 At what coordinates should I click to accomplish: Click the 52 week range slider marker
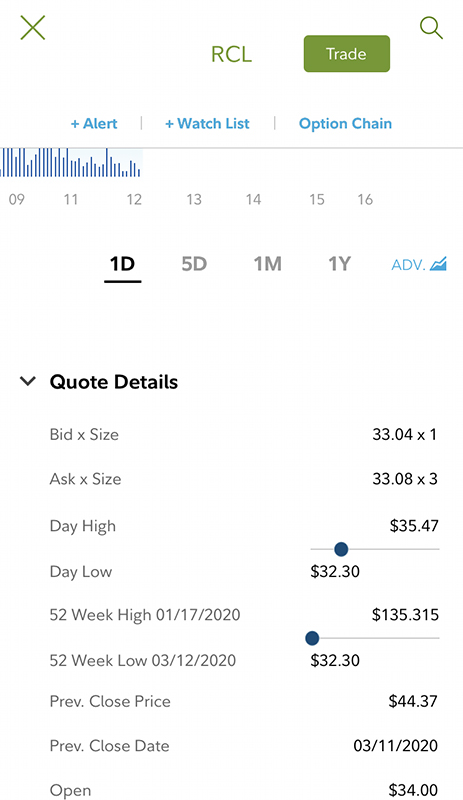(312, 638)
